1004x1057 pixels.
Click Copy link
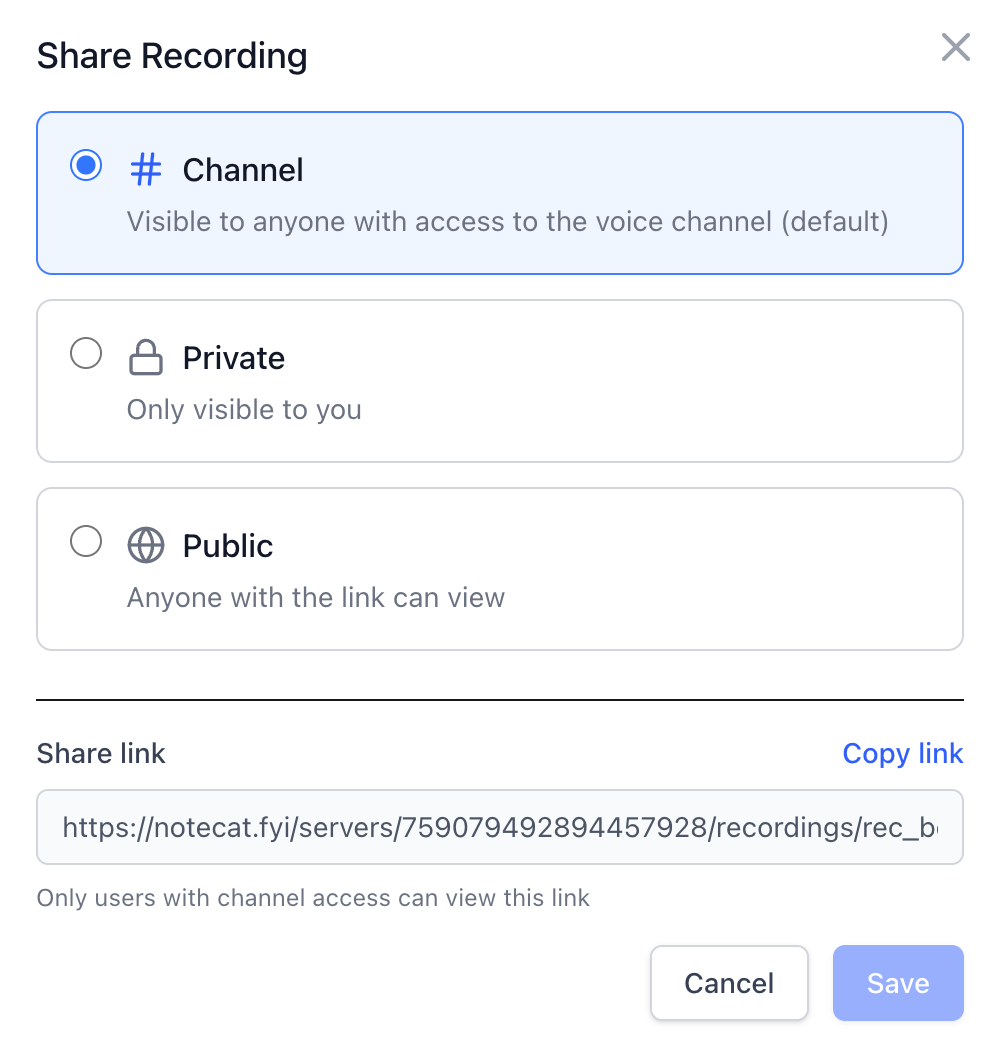[902, 753]
